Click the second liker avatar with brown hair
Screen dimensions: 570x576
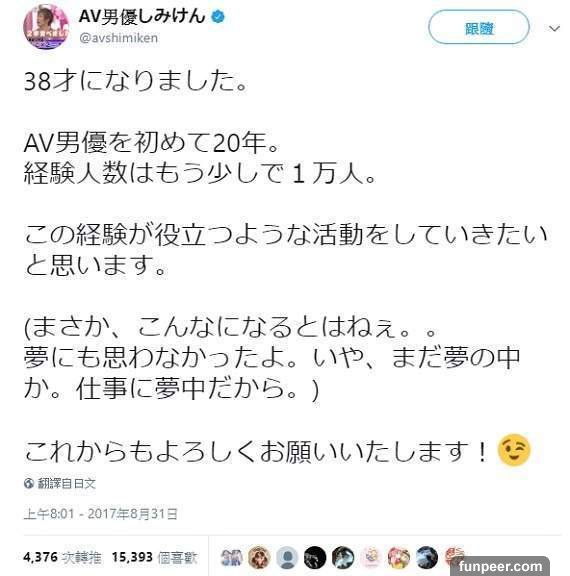point(259,557)
